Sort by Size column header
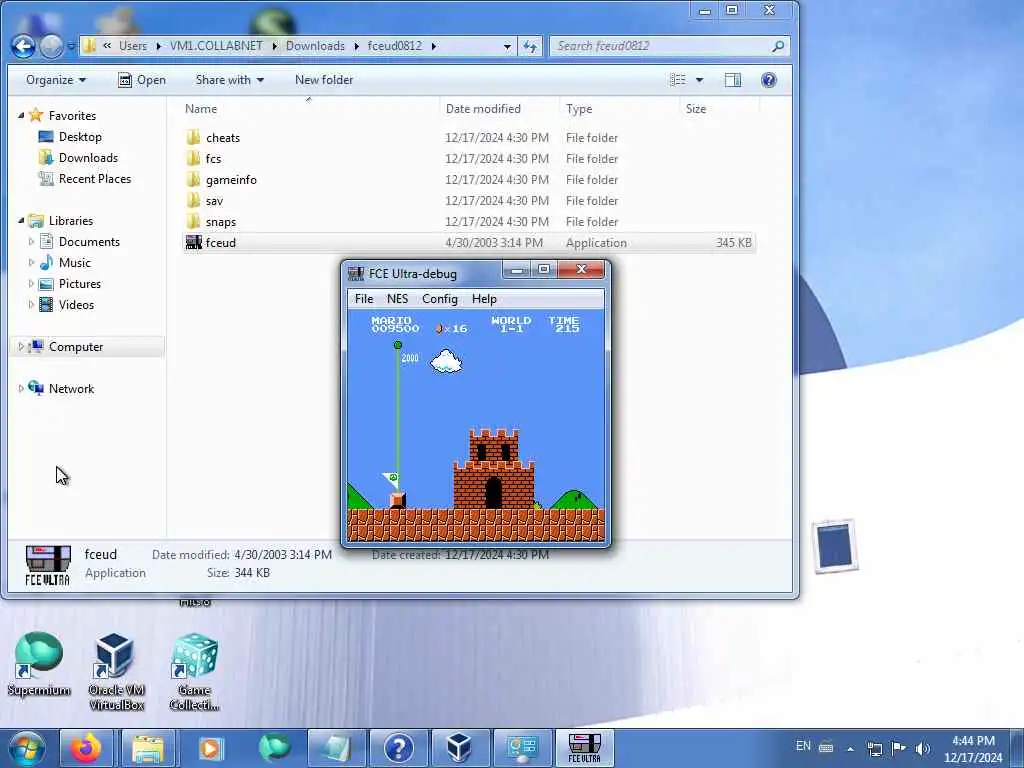The height and width of the screenshot is (768, 1024). pos(719,108)
